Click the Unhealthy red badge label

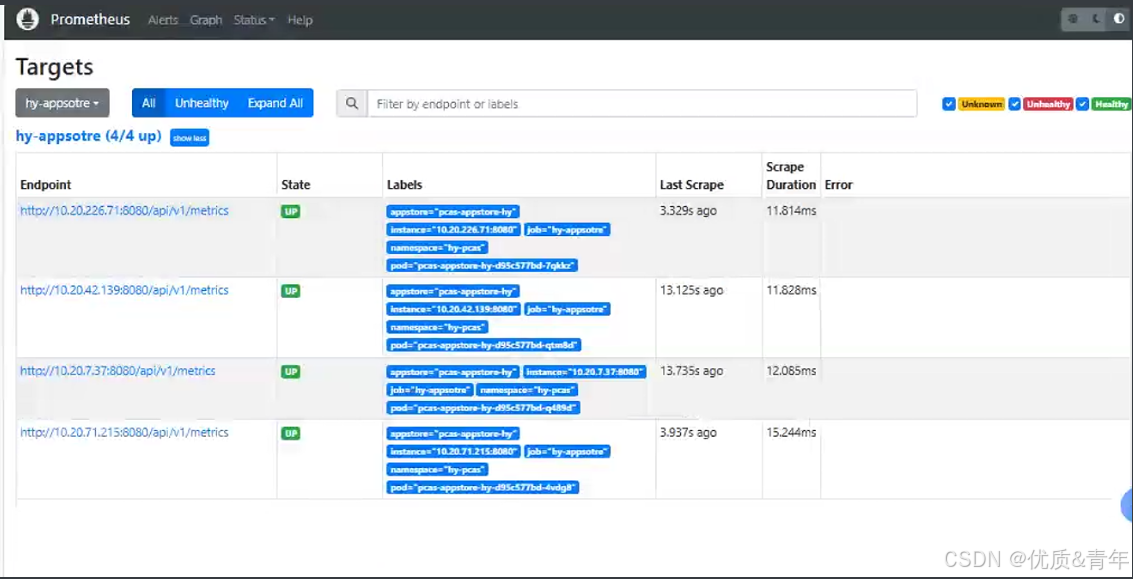pos(1048,104)
